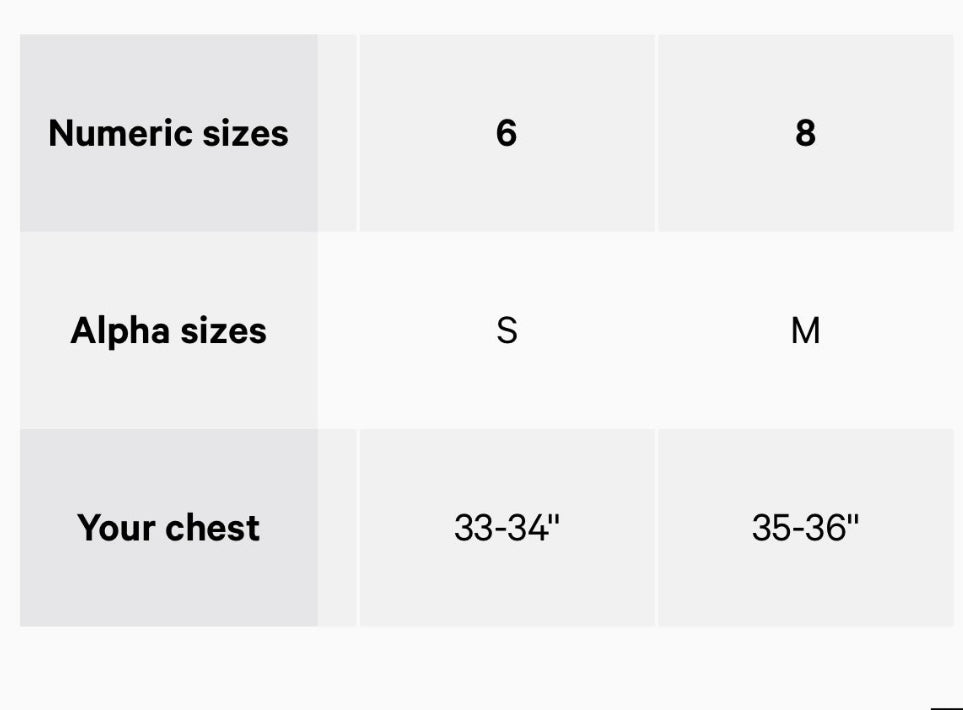Select the 35-36" chest measurement cell
This screenshot has height=710, width=963.
tap(805, 528)
